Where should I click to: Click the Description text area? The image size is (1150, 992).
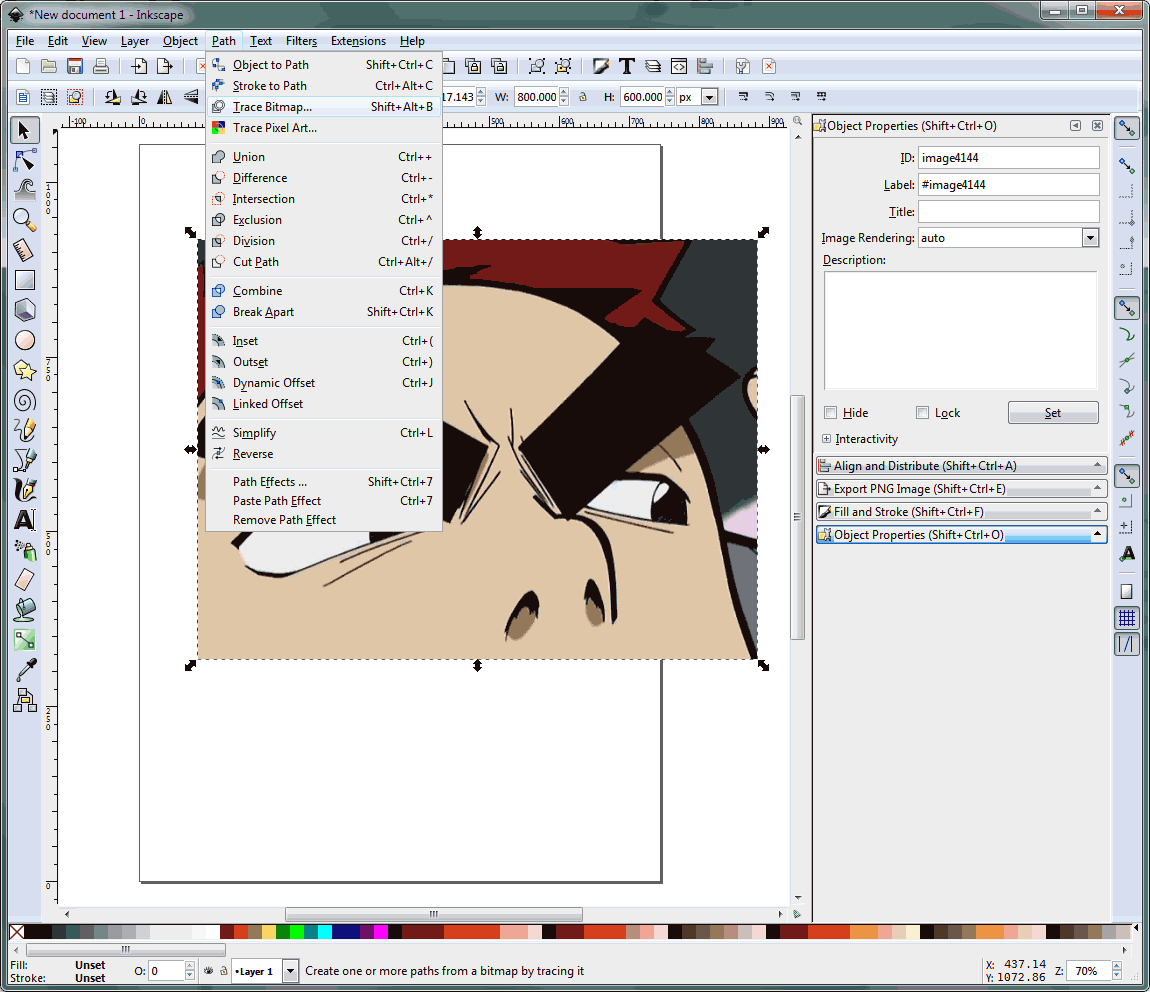[960, 330]
